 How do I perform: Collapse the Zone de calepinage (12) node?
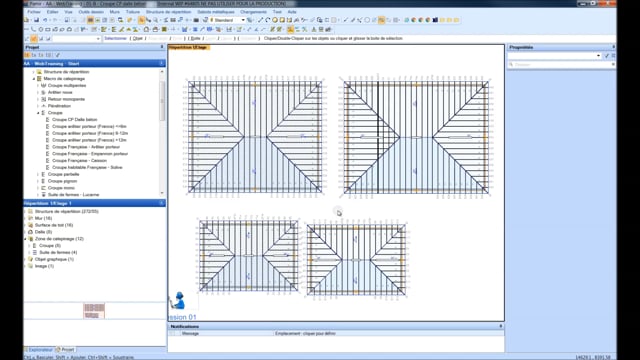pos(25,239)
